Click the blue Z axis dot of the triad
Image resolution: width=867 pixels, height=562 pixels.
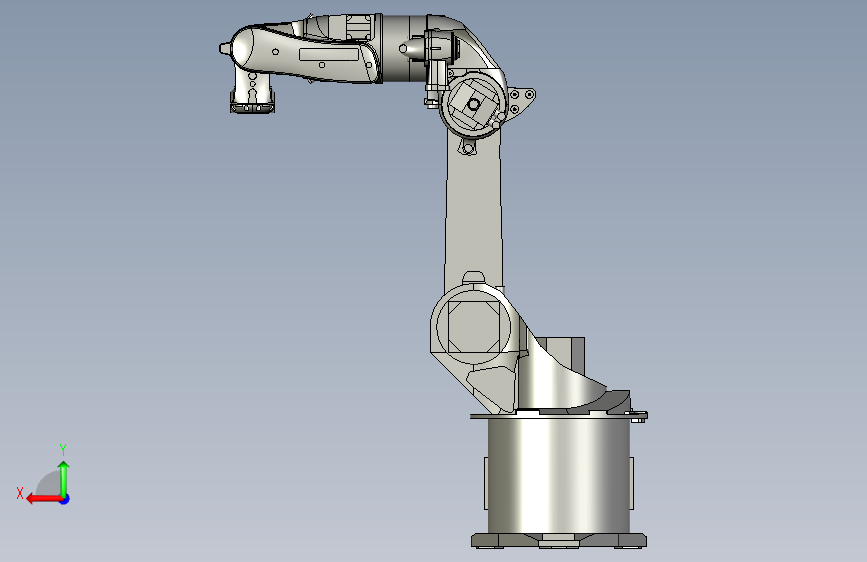(x=65, y=499)
